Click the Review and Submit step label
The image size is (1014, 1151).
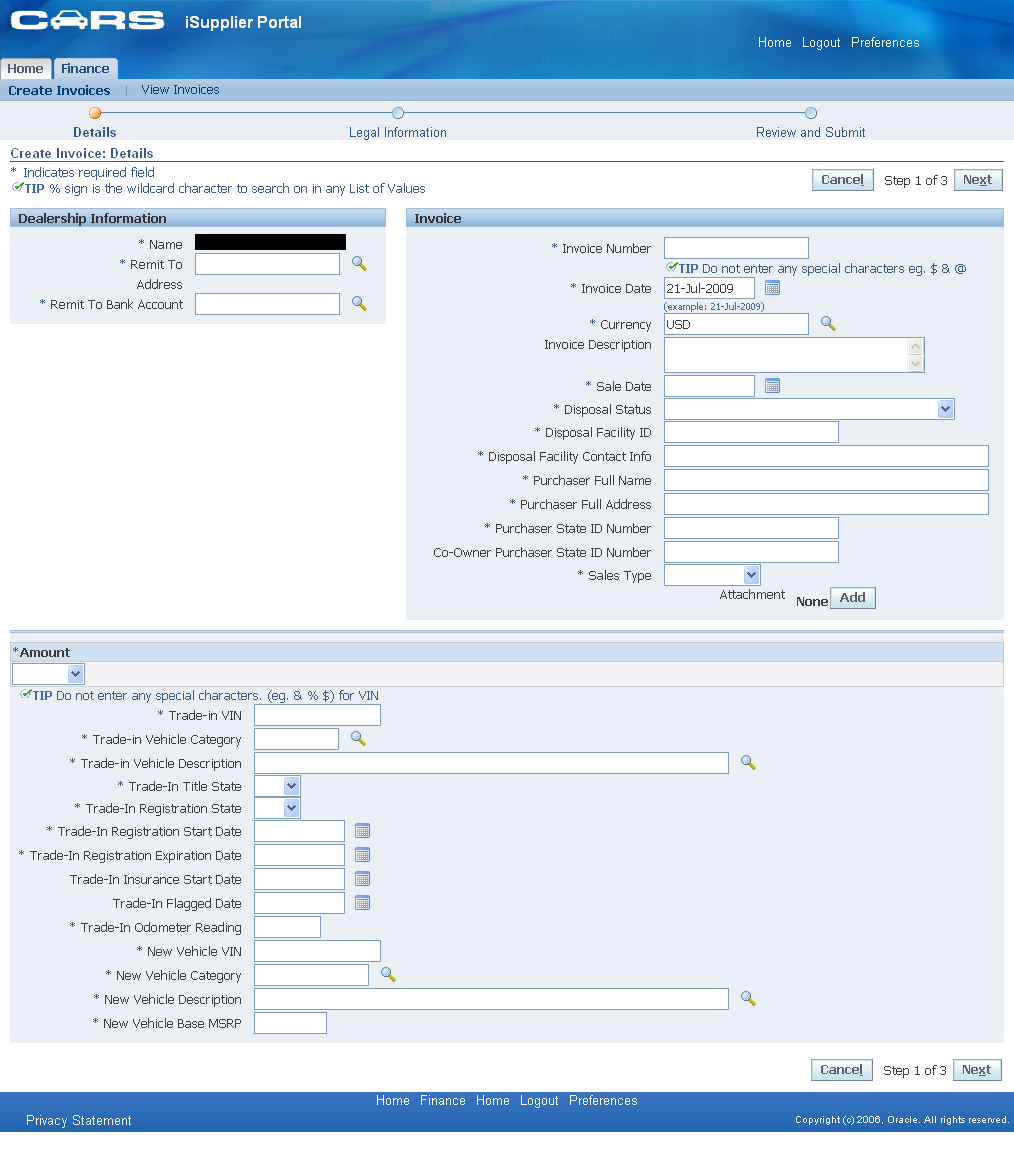pos(811,132)
